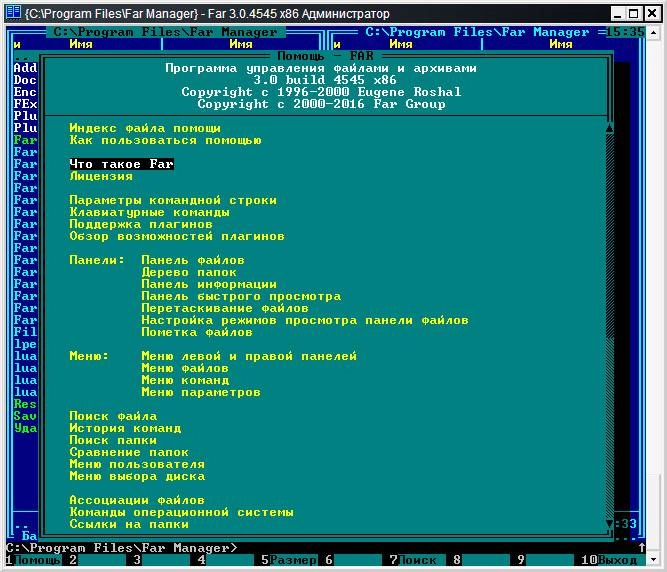Open the "Панели:" help link
Image resolution: width=667 pixels, height=572 pixels.
97,260
